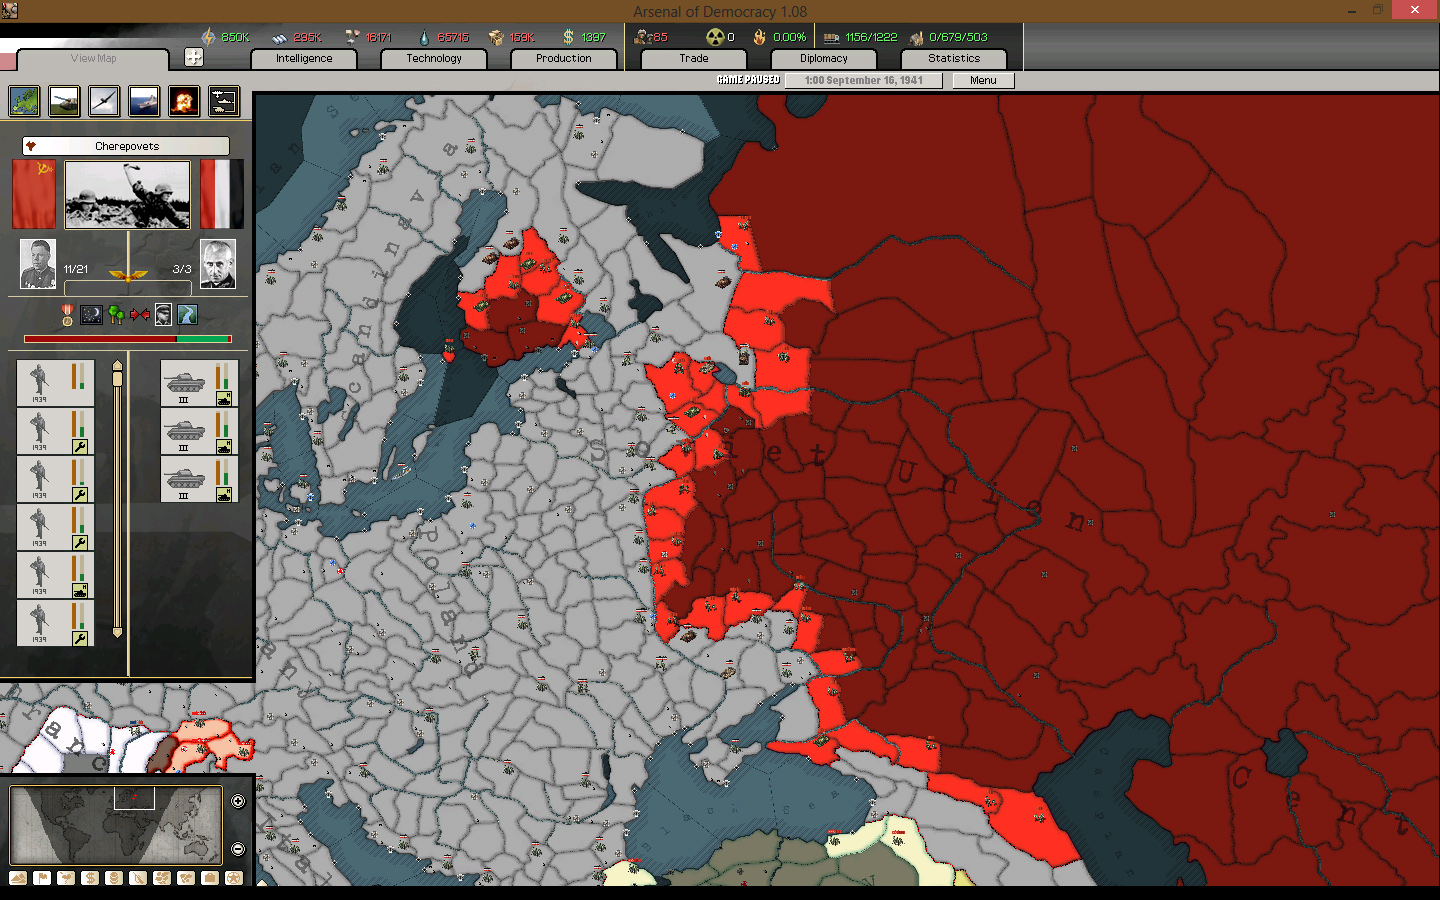Select the German commander portrait
Screen dimensions: 1440x900
(217, 264)
